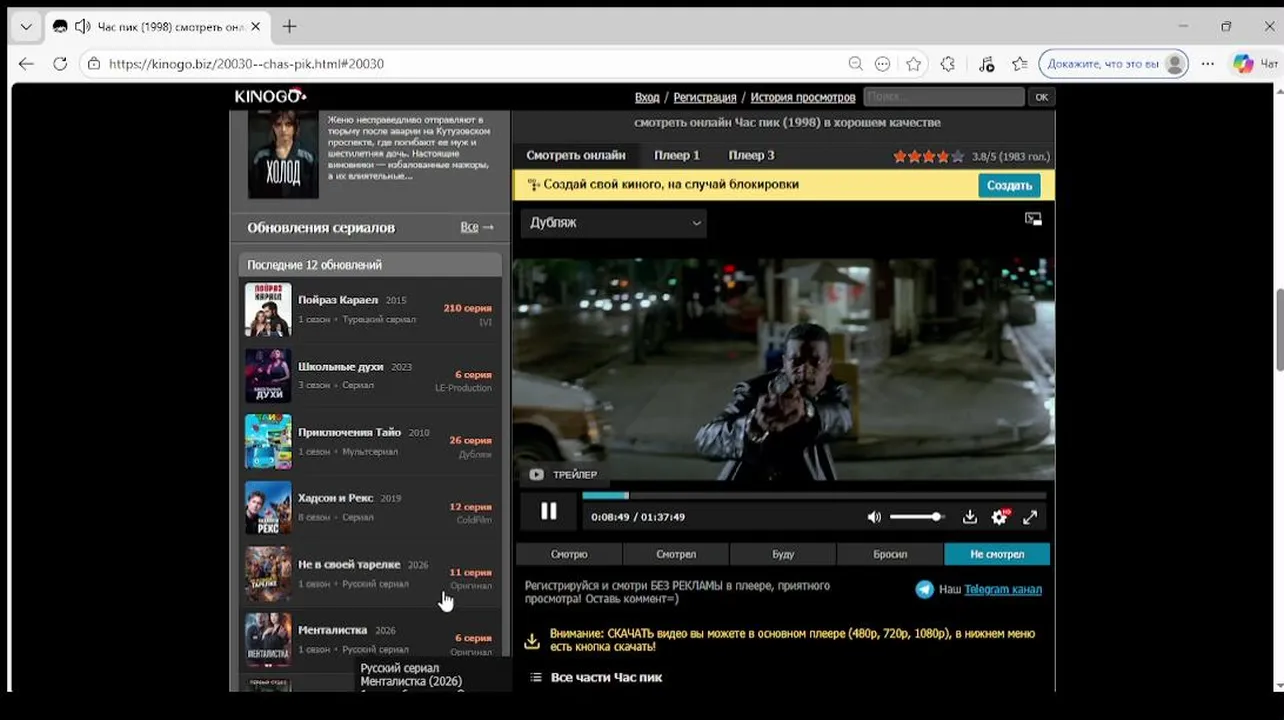Click the Вход login link

pos(647,97)
